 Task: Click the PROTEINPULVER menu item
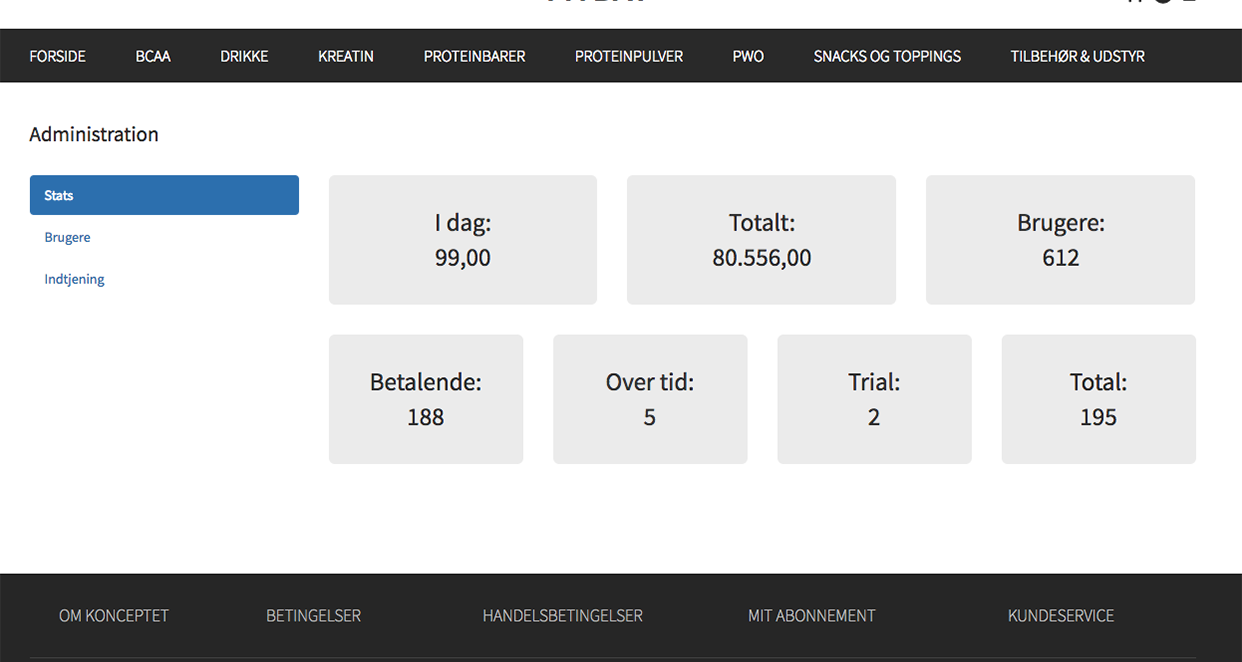(x=629, y=56)
